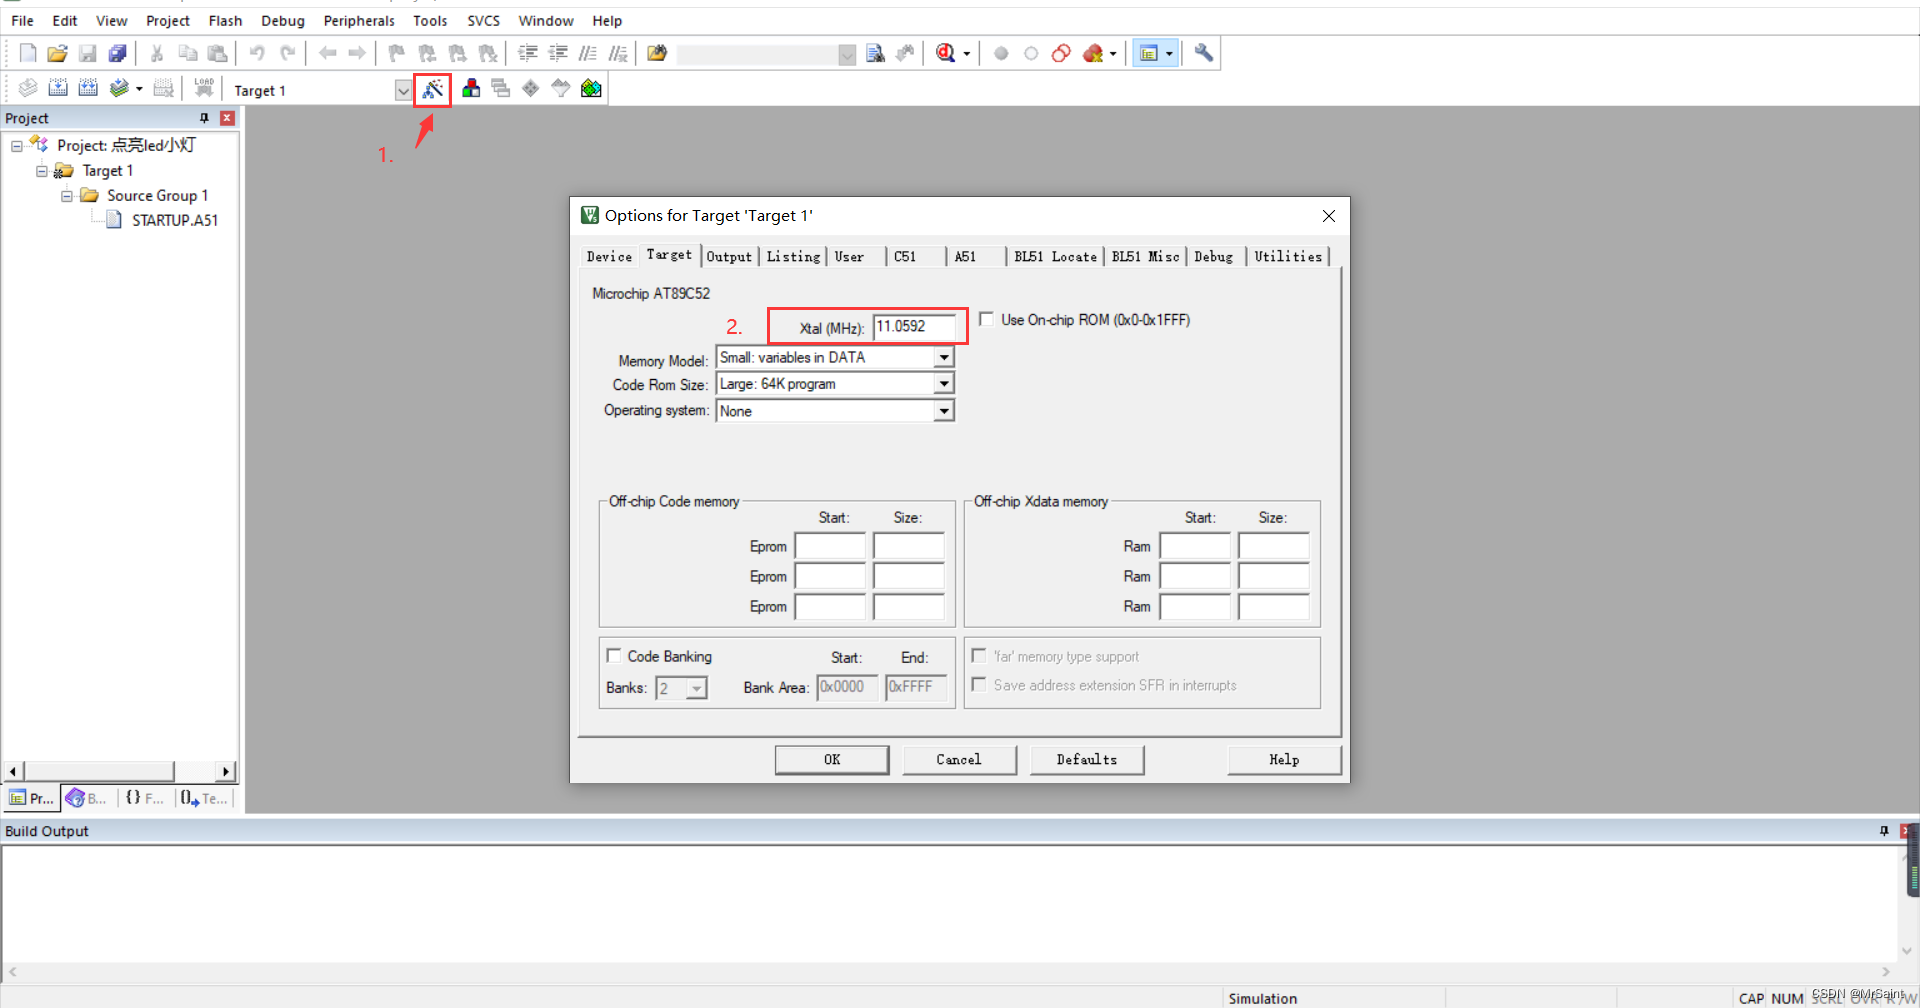Screen dimensions: 1920x1008
Task: Navigate forward with right arrow
Action: pos(357,53)
